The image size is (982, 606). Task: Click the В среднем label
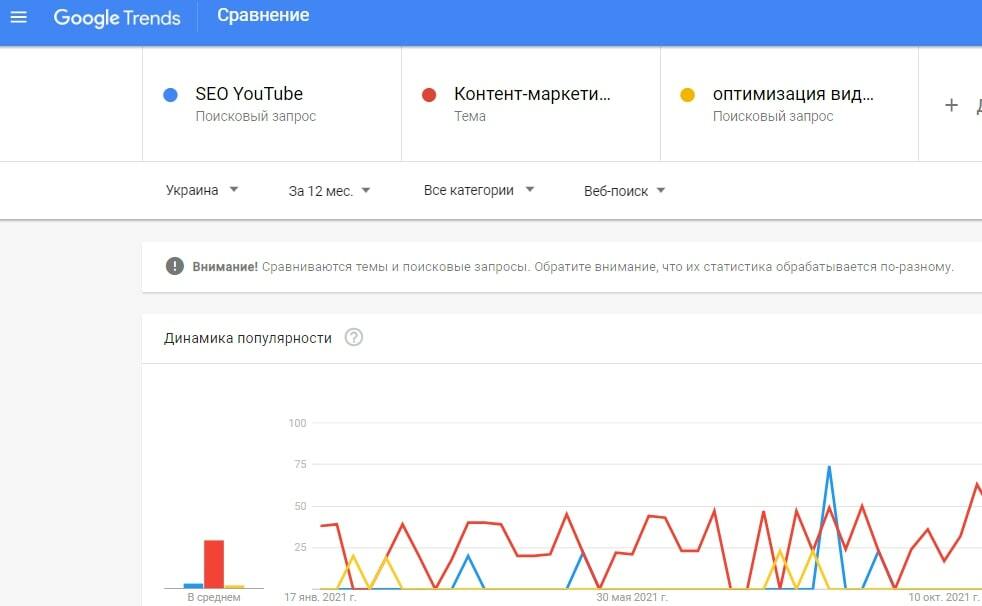[x=214, y=597]
